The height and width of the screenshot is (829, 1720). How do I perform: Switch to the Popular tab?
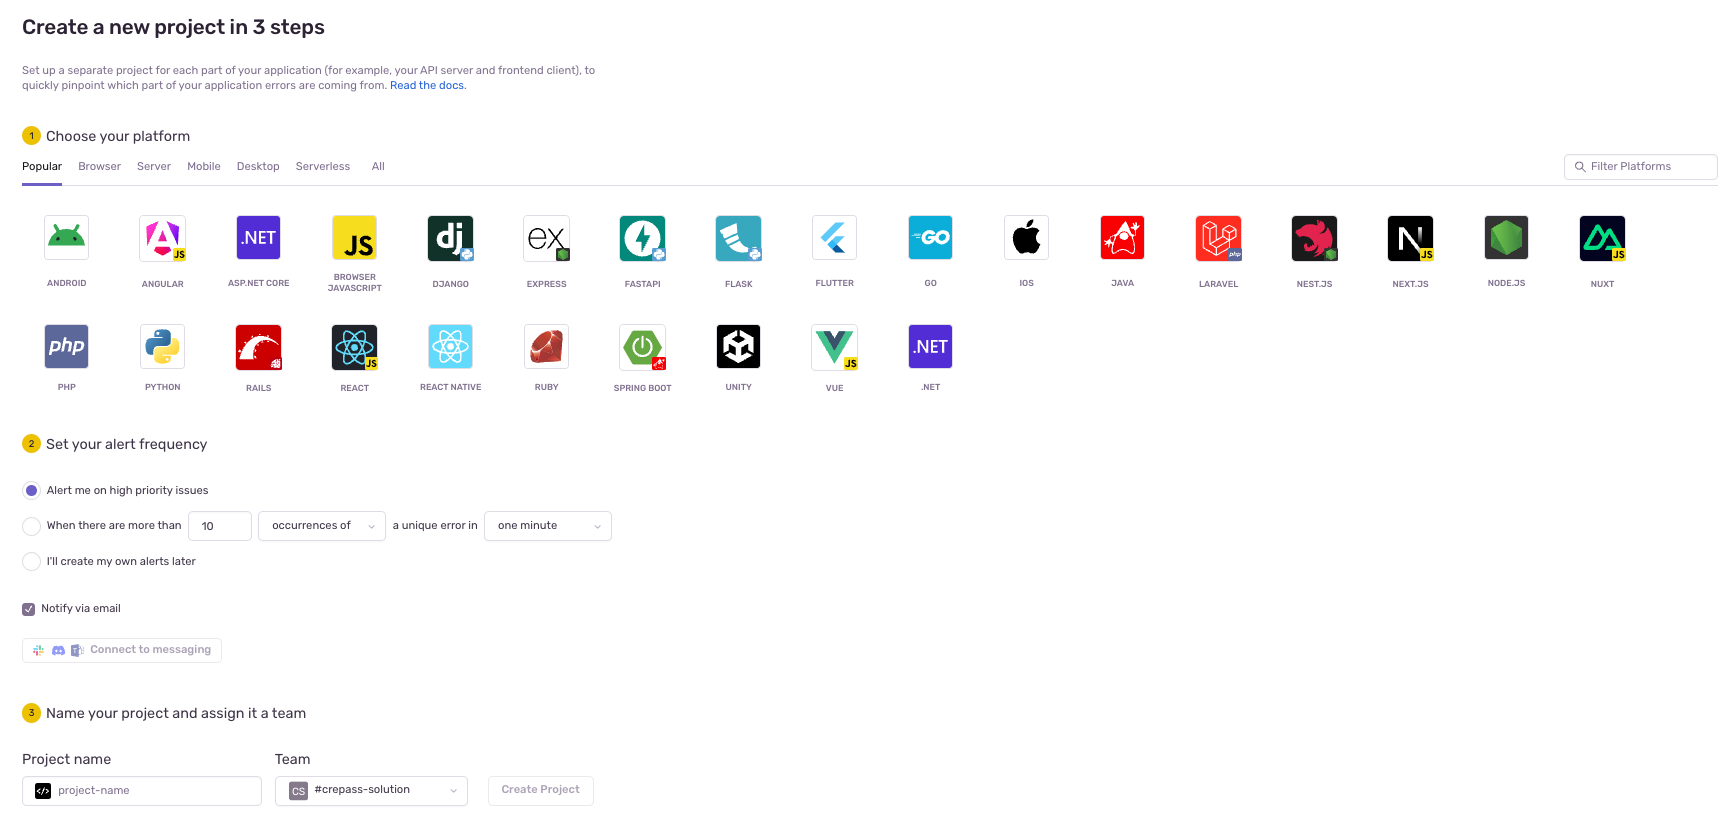(42, 166)
